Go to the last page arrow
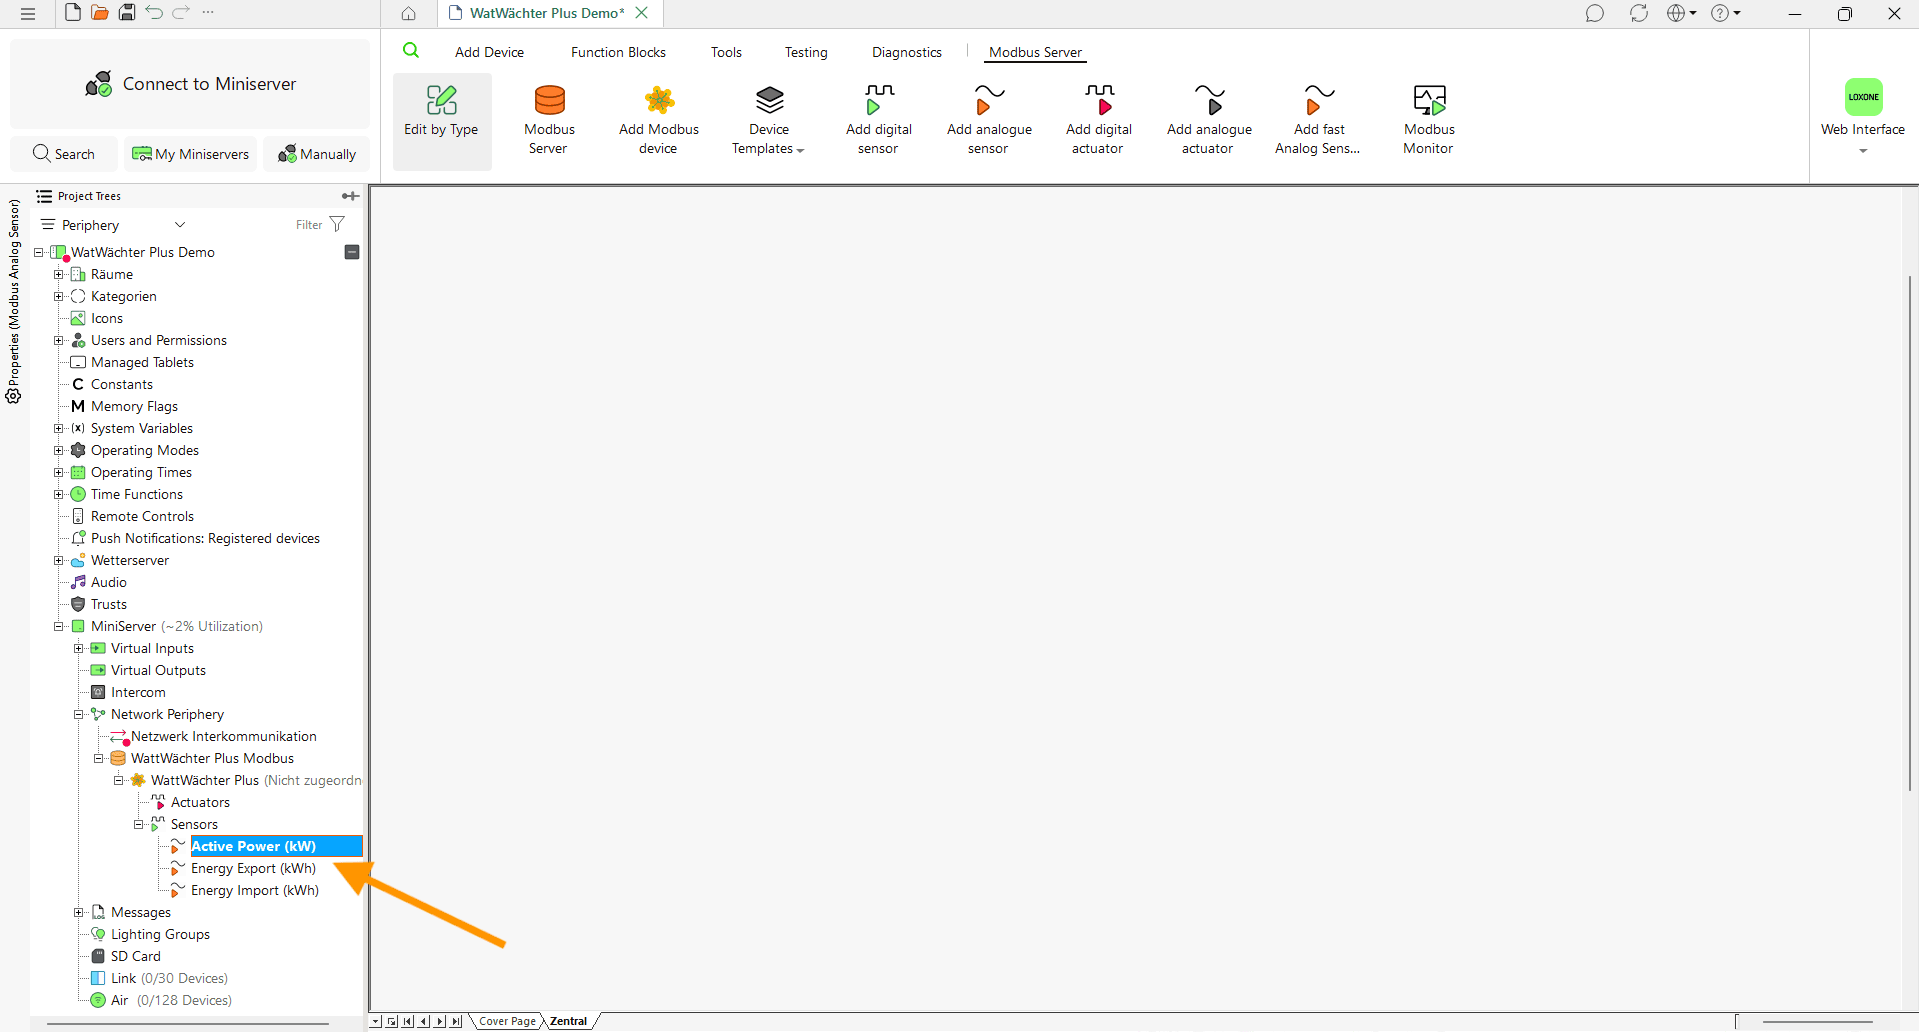Screen dimensions: 1919x1032 coord(456,1021)
